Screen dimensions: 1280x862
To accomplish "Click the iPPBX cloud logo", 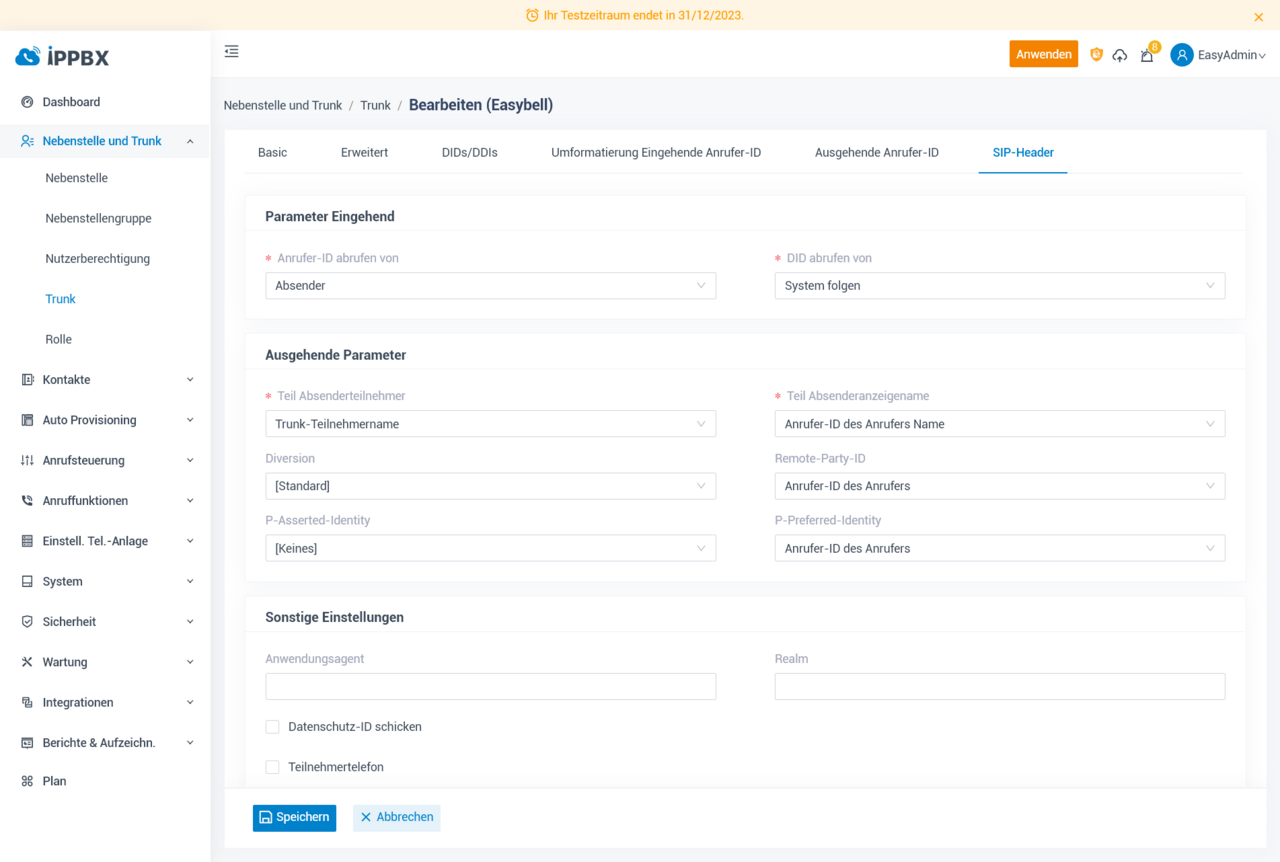I will click(28, 57).
